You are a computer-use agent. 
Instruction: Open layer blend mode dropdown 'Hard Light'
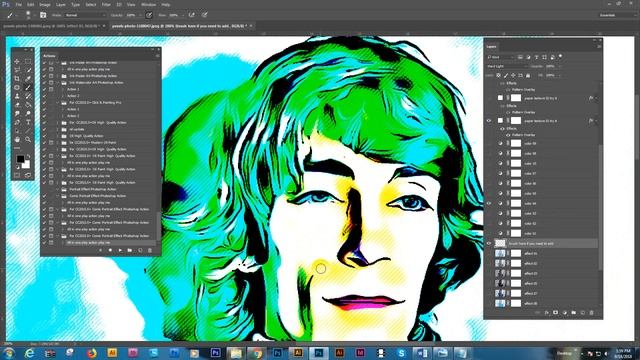[x=507, y=66]
